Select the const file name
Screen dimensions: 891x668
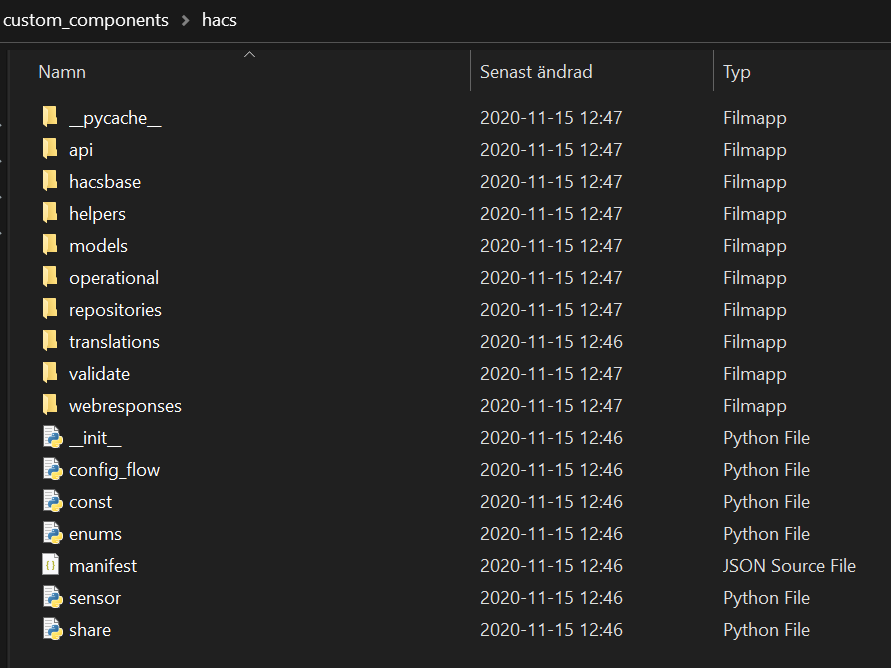click(x=90, y=502)
